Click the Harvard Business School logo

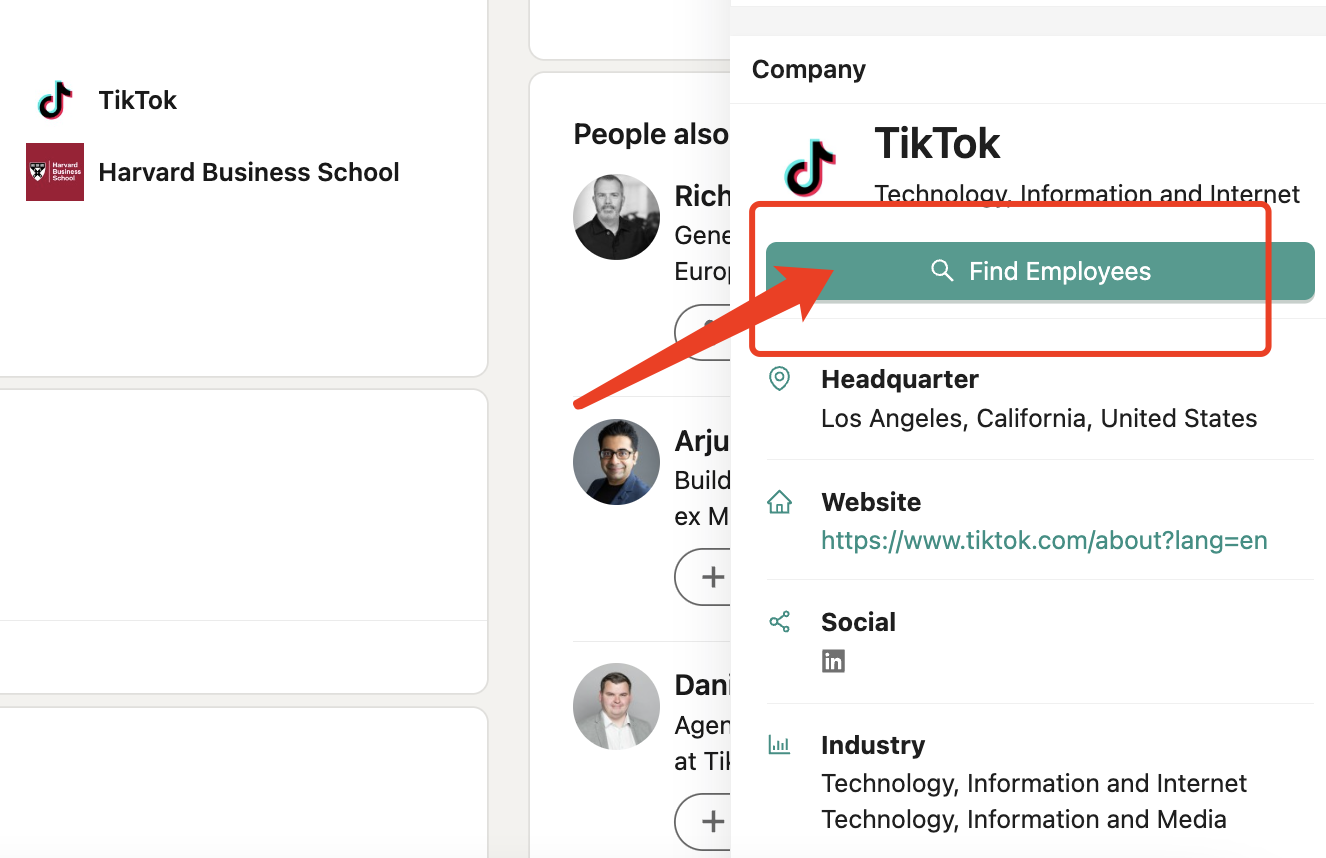(x=55, y=172)
